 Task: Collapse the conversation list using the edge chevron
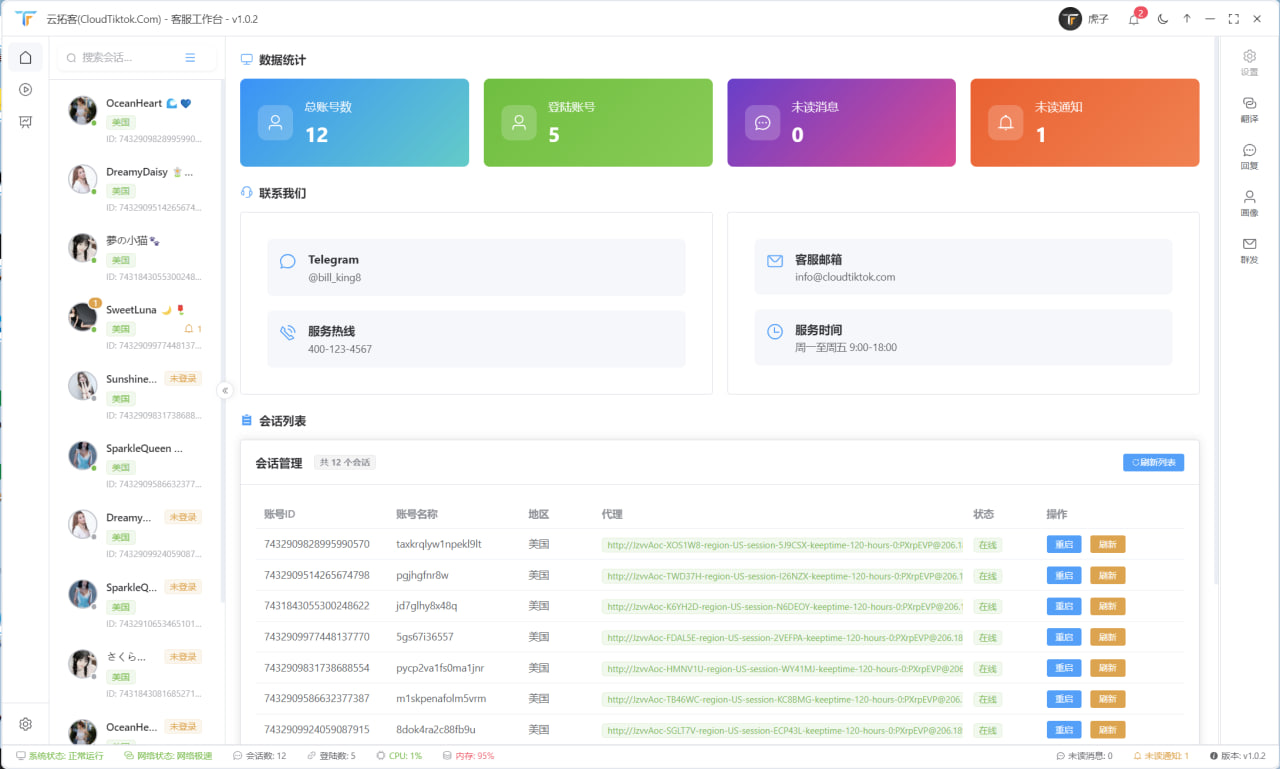pyautogui.click(x=225, y=391)
